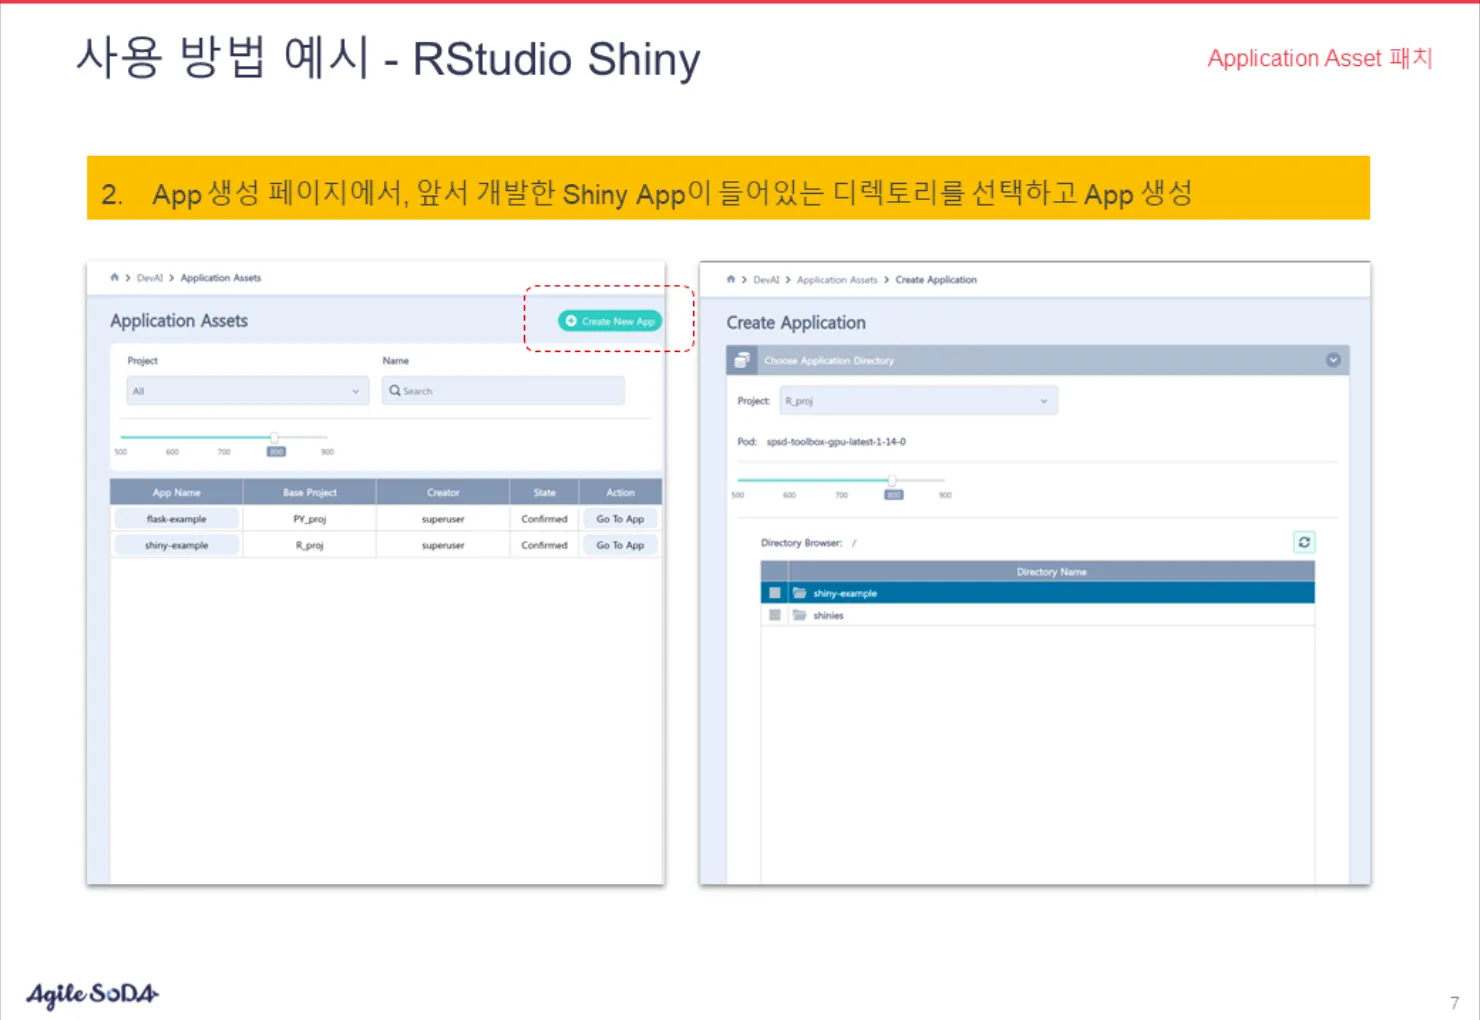Click the shiny-example folder icon
Screen dimensions: 1480x1020
coord(800,593)
